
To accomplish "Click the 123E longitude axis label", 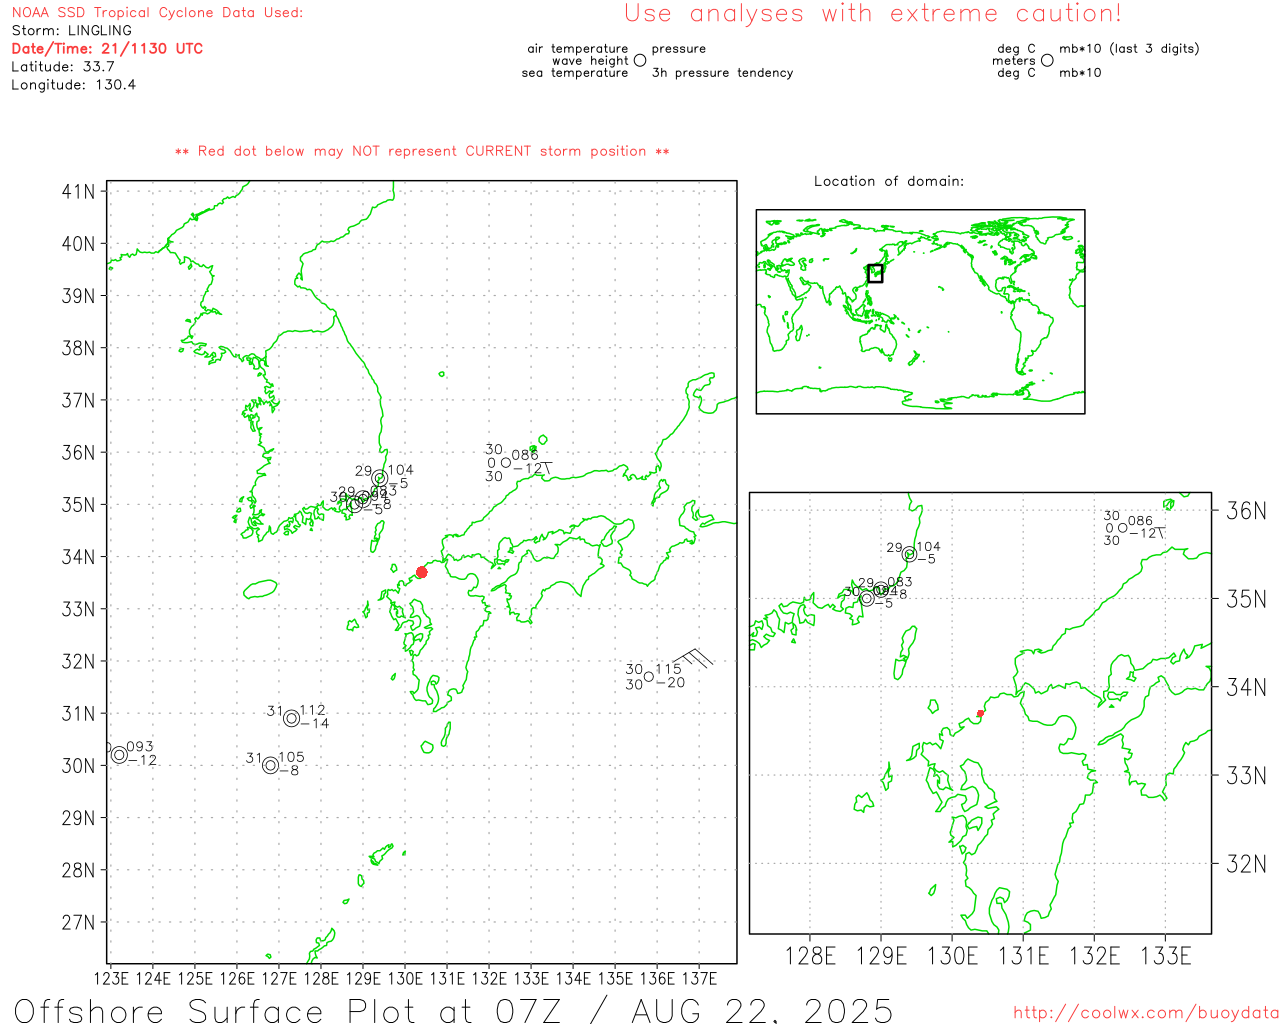I will pyautogui.click(x=111, y=979).
